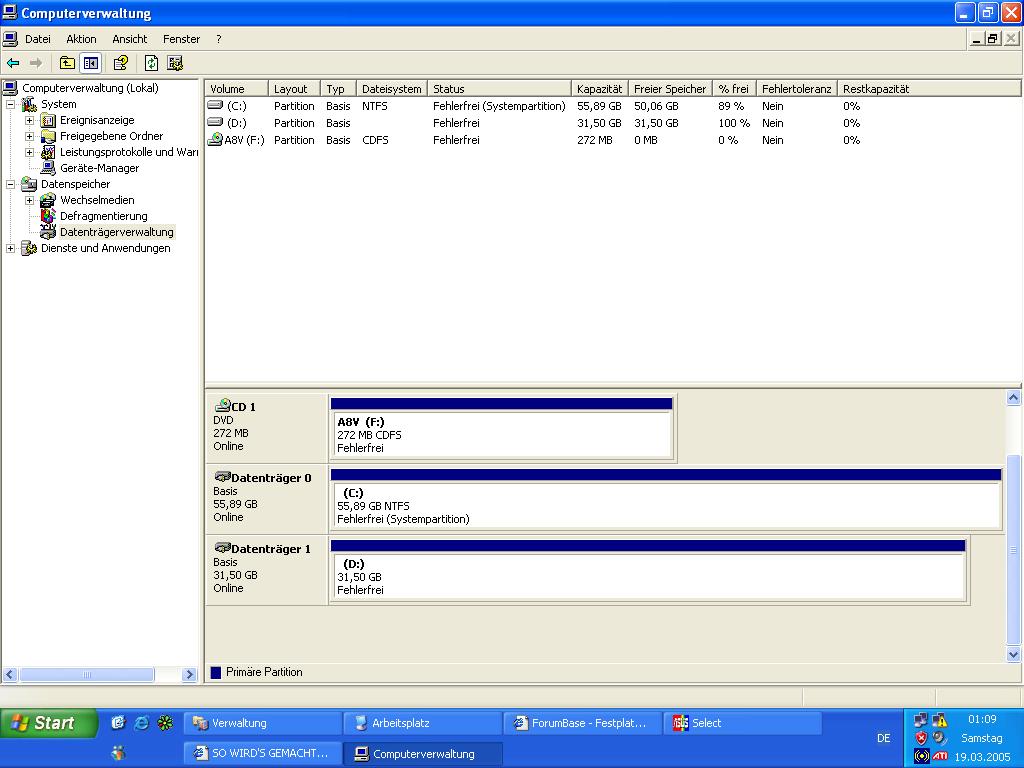The height and width of the screenshot is (768, 1024).
Task: Open the Datei menu
Action: [38, 39]
